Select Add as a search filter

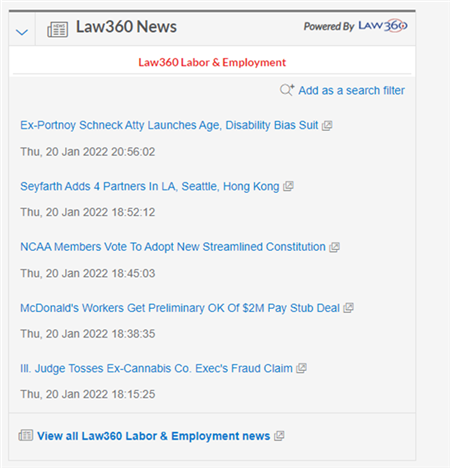351,90
